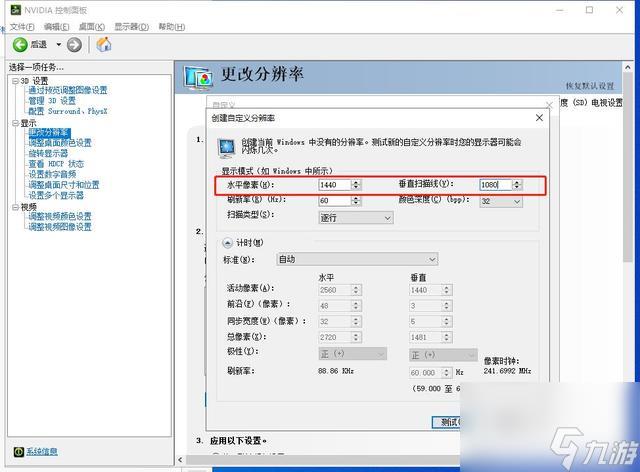The height and width of the screenshot is (472, 640).
Task: Open horizontal 极性 dropdown
Action: 352,354
